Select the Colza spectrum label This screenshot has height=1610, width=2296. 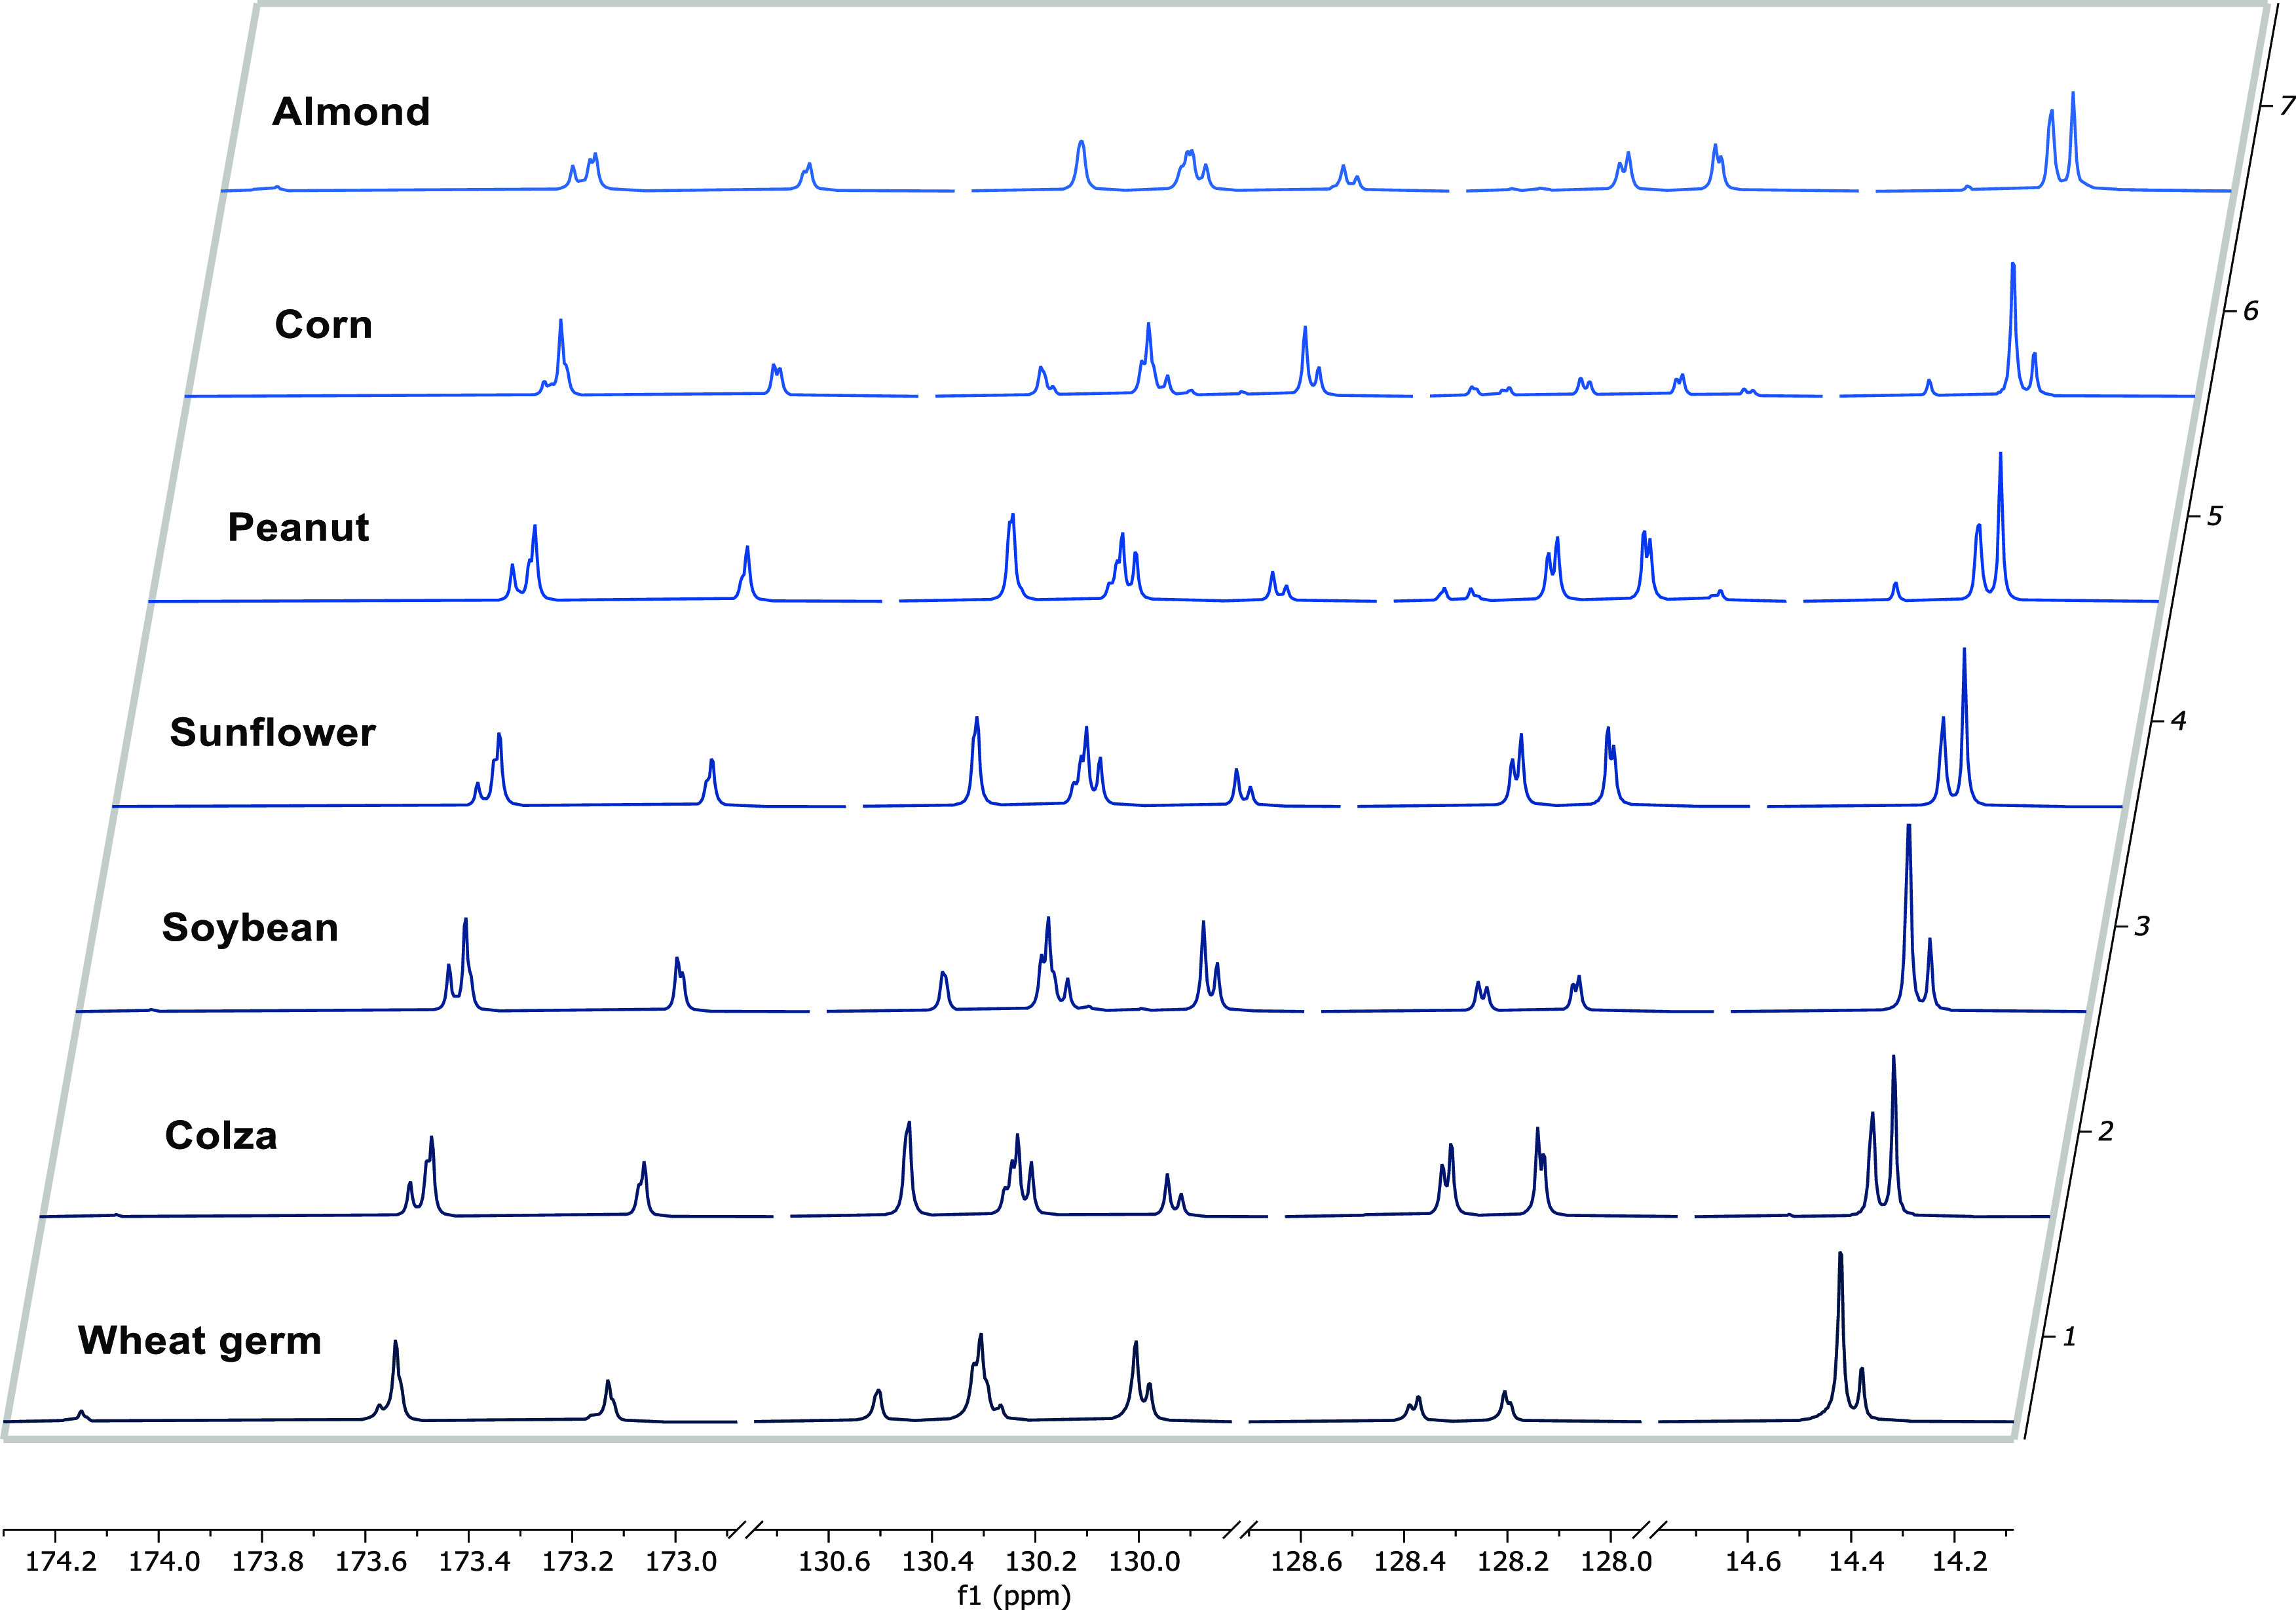[221, 1135]
